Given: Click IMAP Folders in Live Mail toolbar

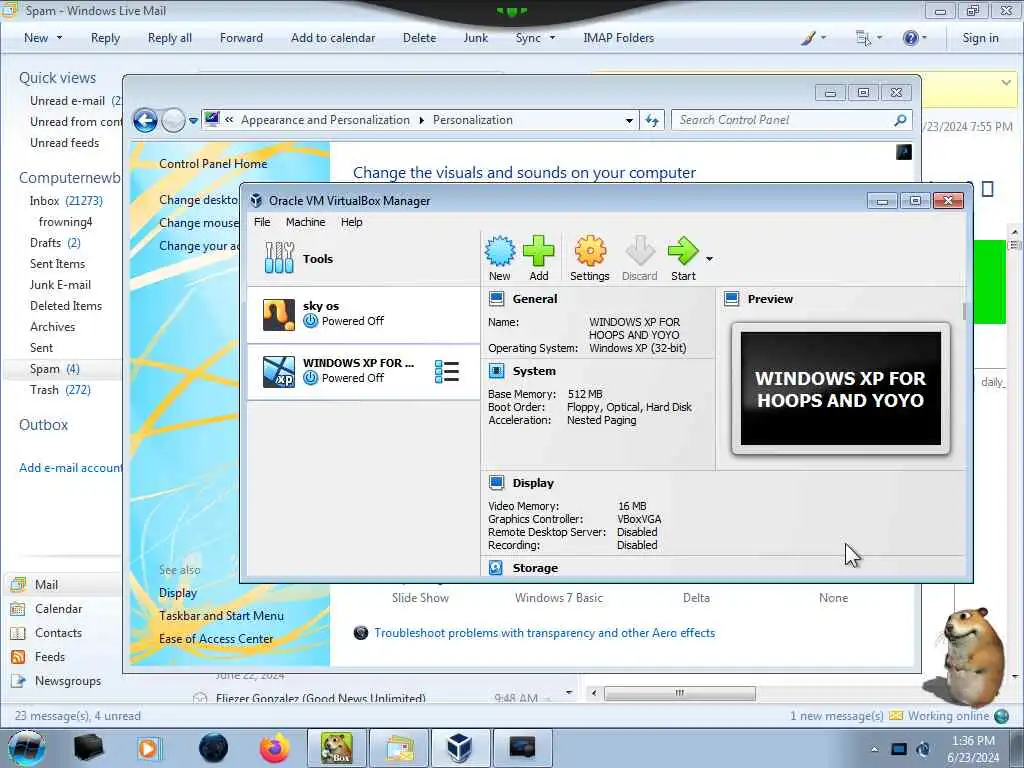Looking at the screenshot, I should click(618, 38).
